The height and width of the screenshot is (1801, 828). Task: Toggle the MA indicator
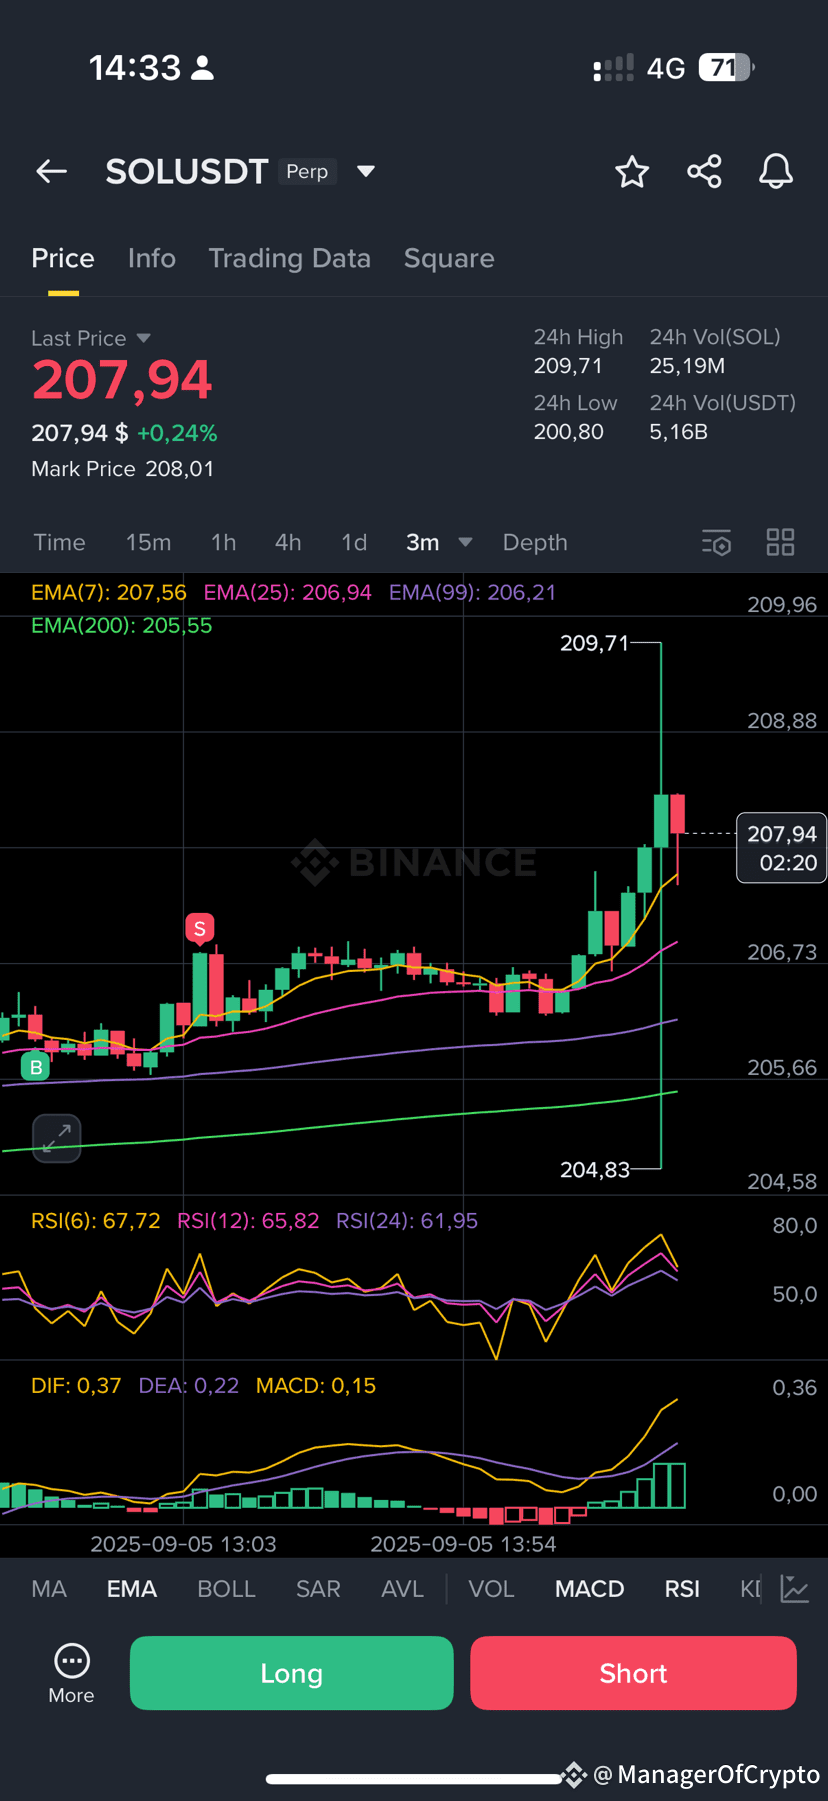49,1589
